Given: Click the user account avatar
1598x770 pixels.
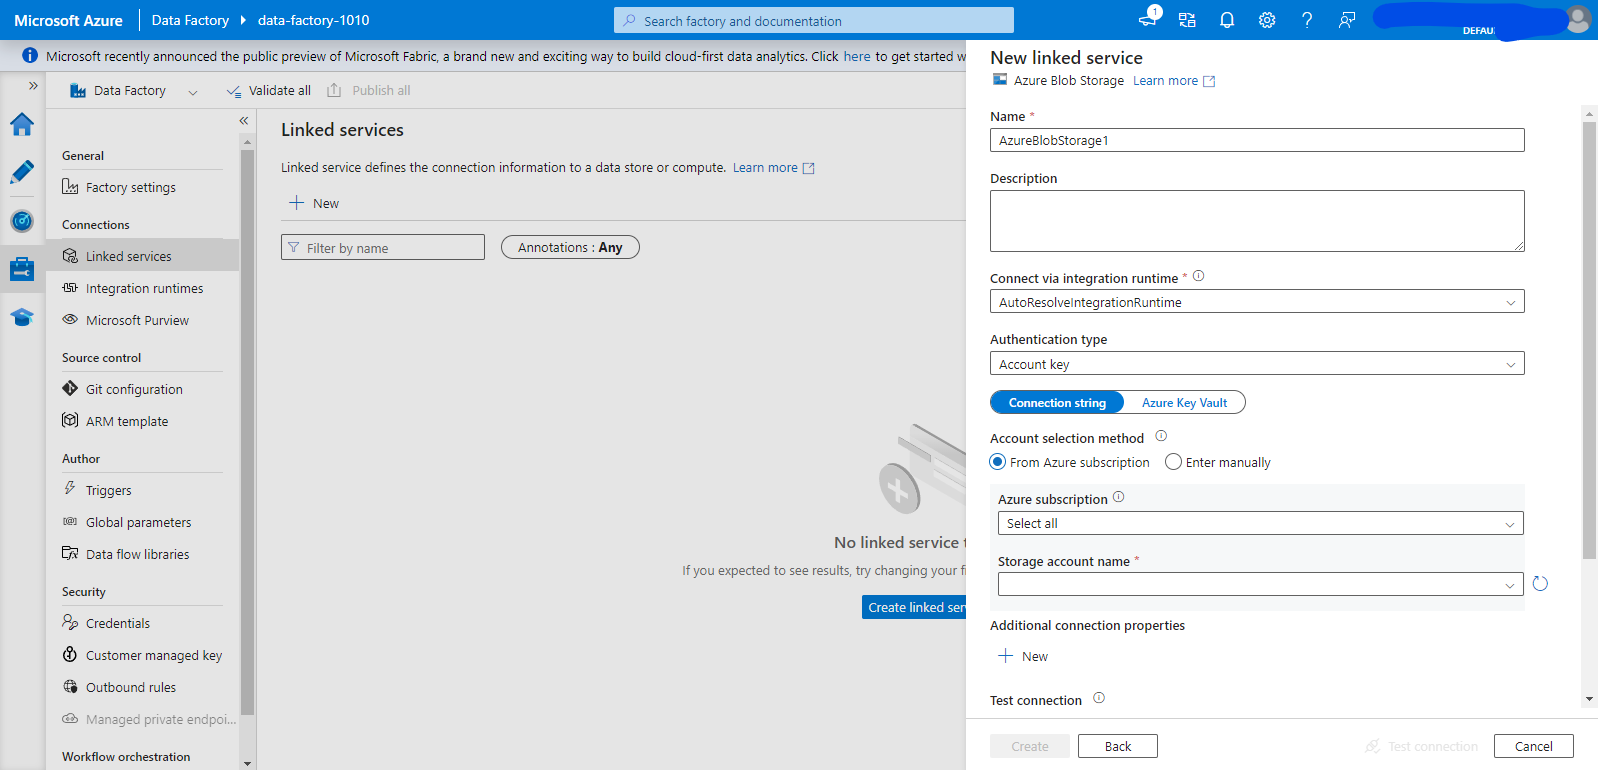Looking at the screenshot, I should click(x=1578, y=20).
